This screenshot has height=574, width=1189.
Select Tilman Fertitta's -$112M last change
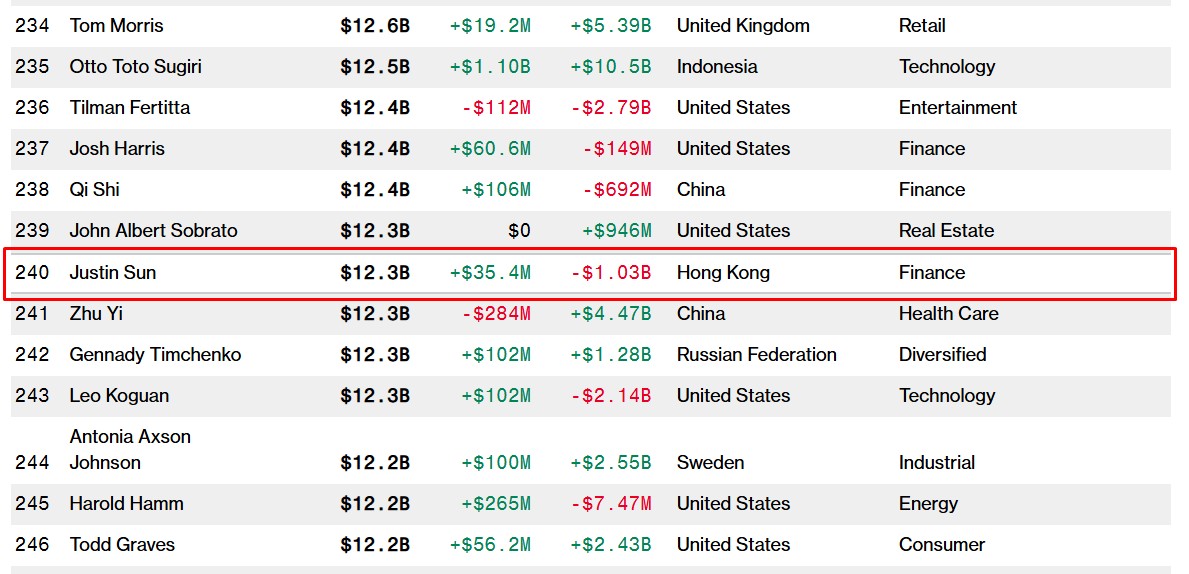pos(496,107)
